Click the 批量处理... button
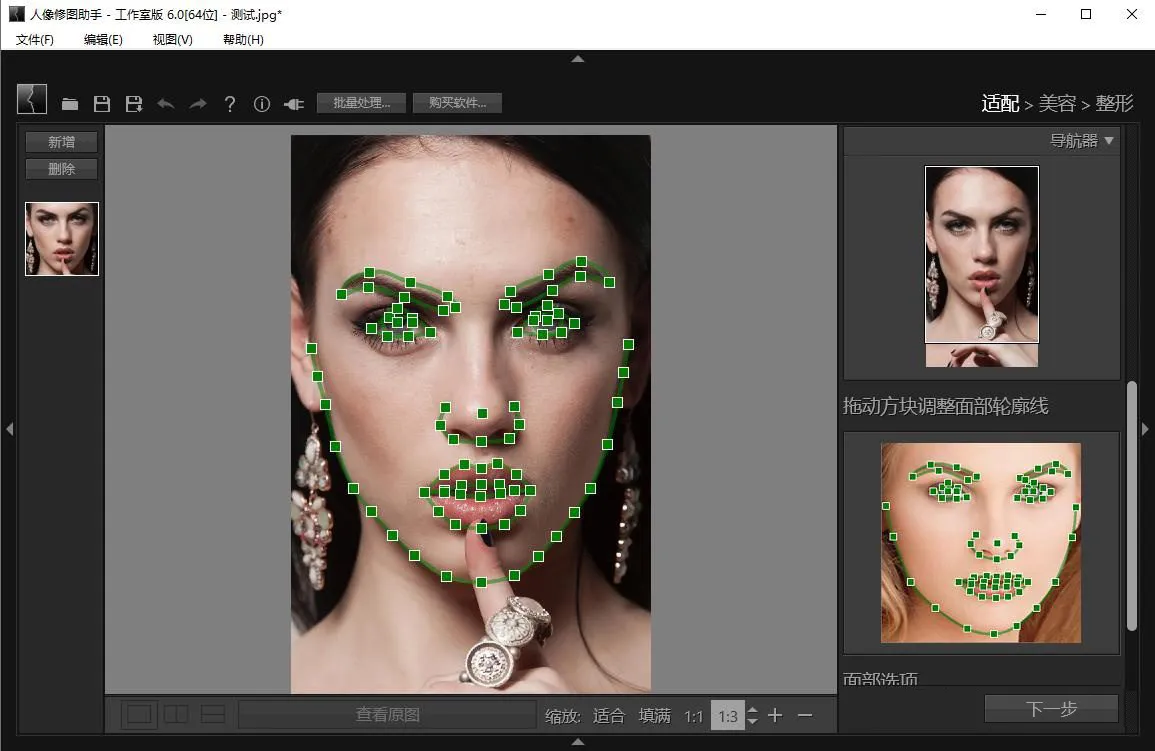 (x=361, y=103)
